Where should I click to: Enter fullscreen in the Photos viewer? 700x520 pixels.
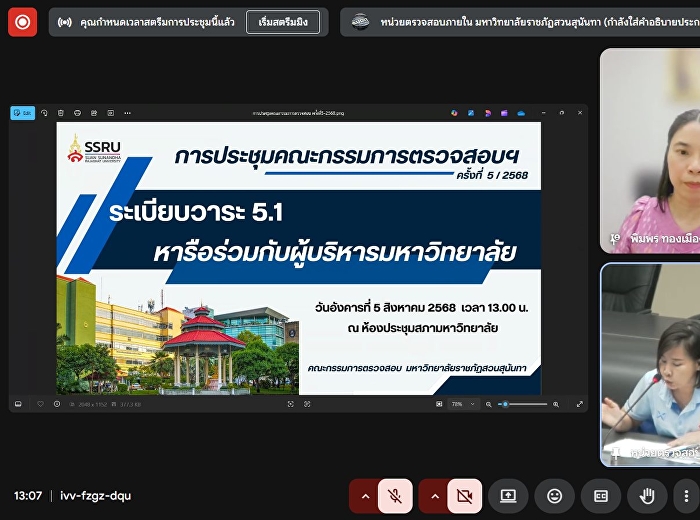[579, 404]
